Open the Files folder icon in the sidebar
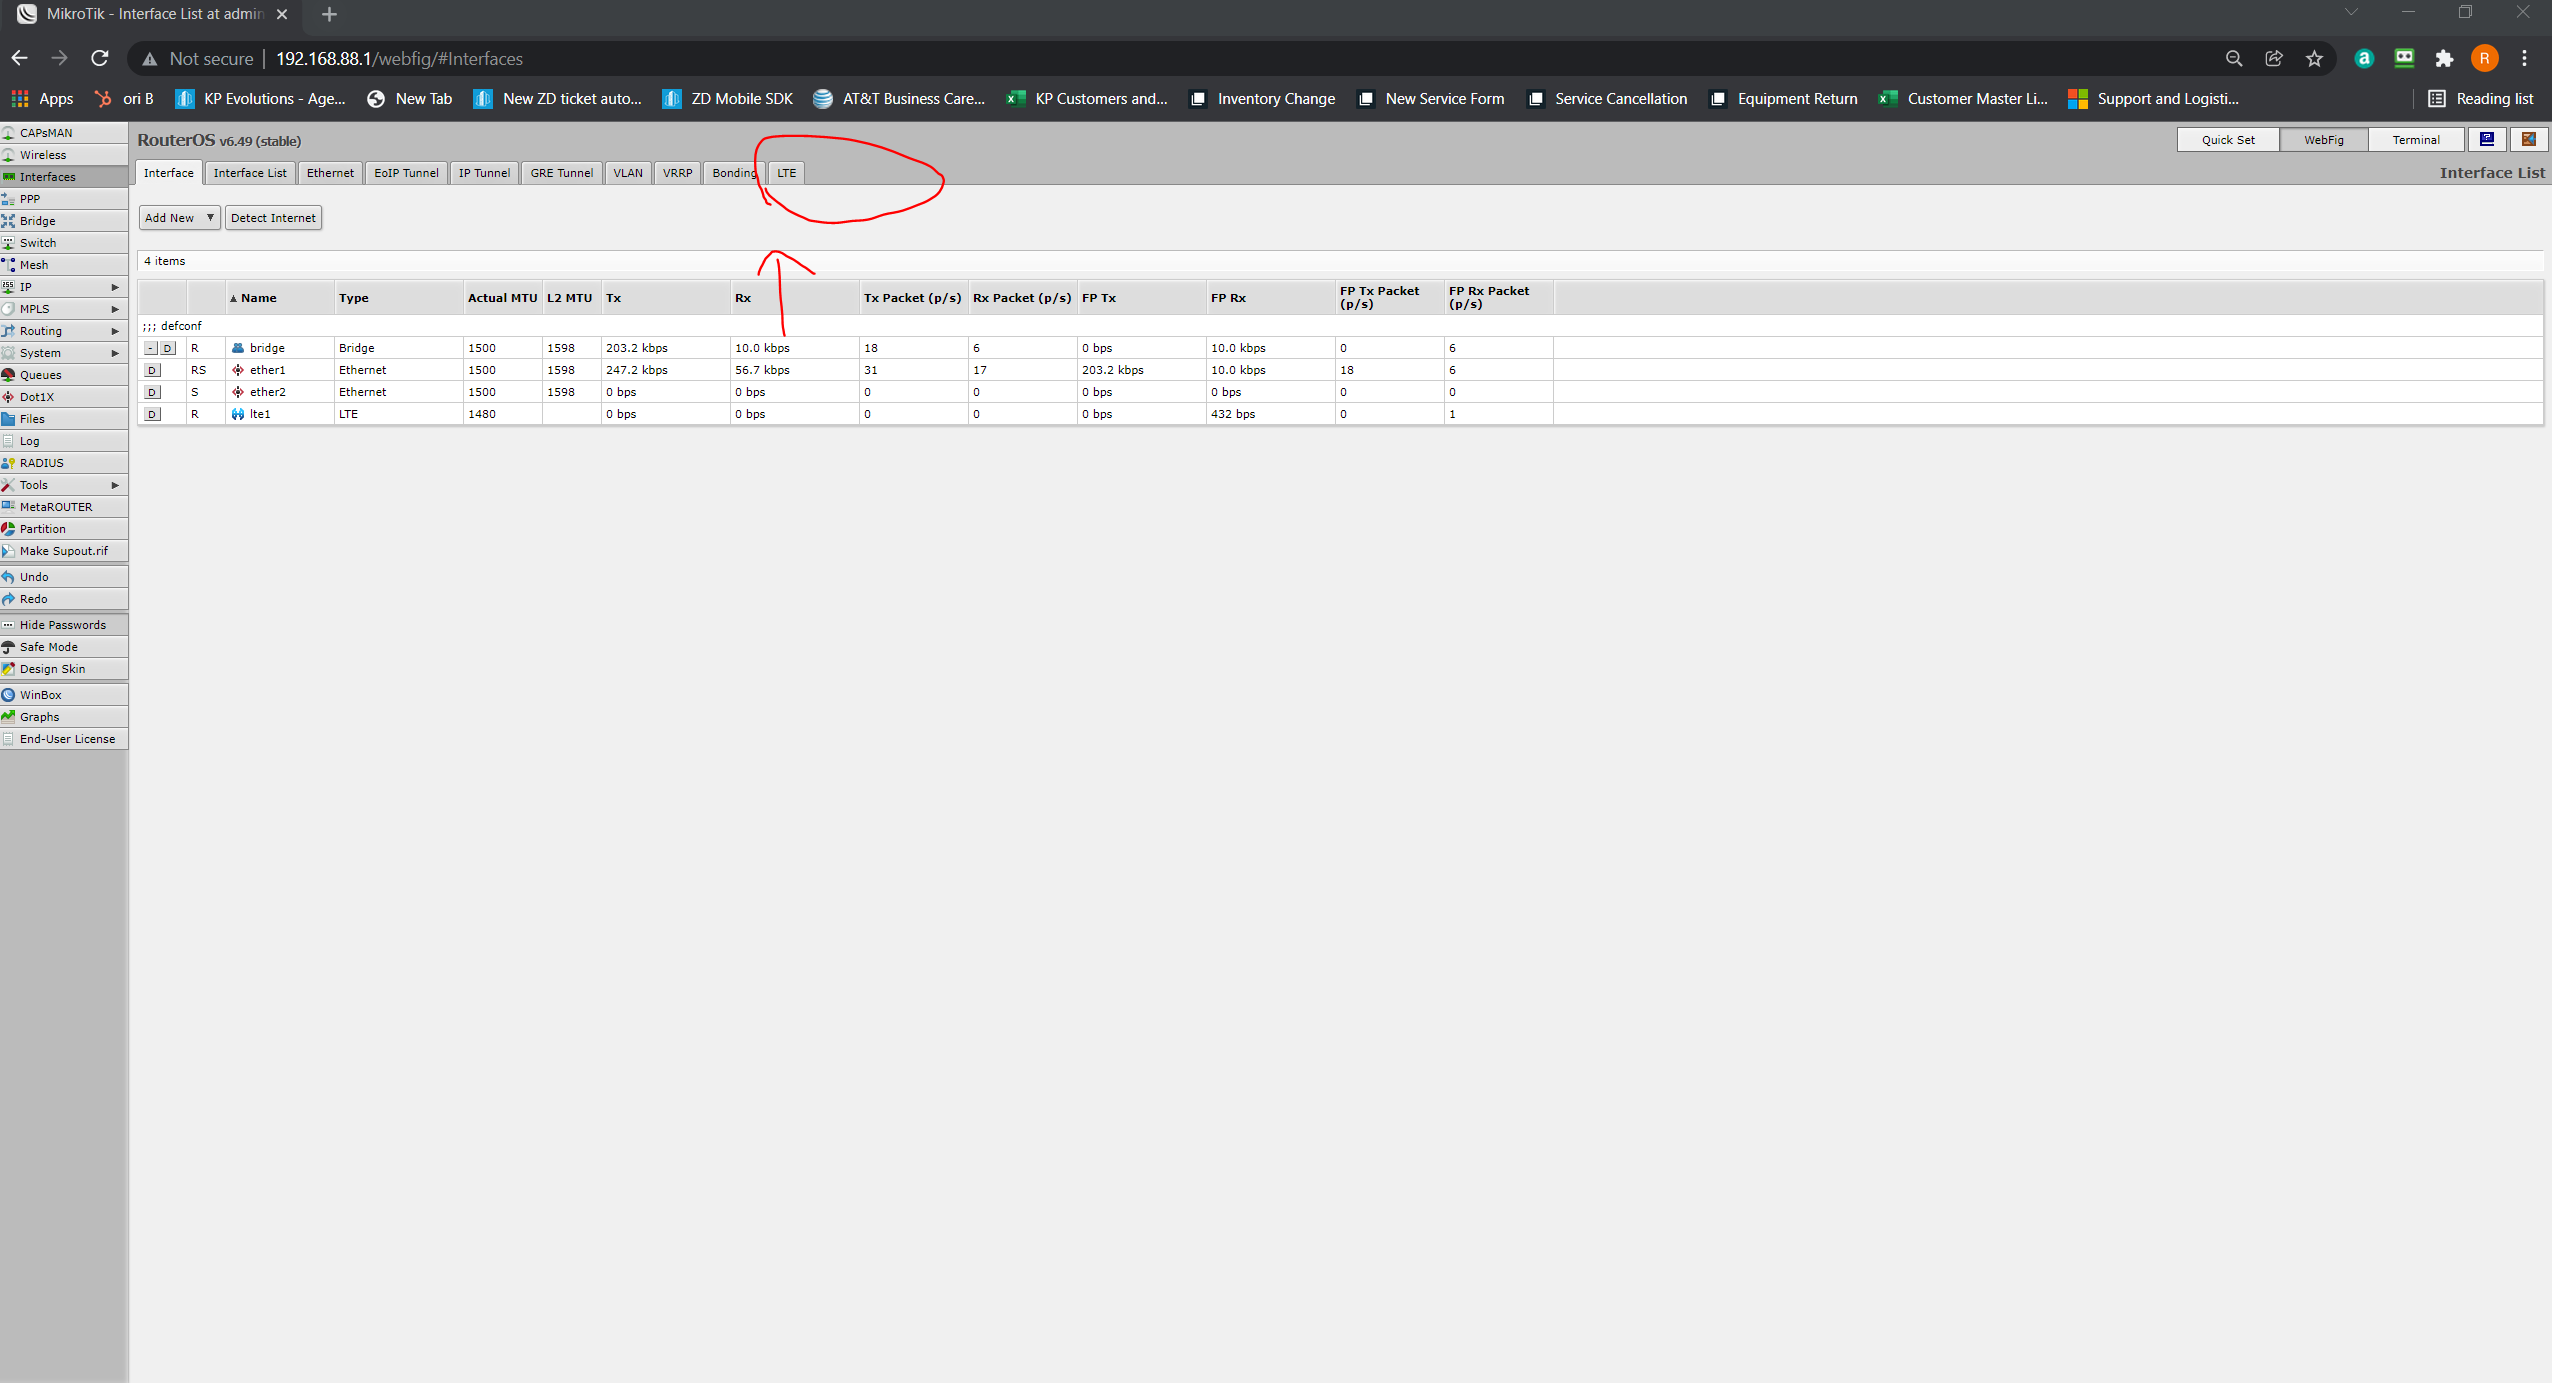Image resolution: width=2552 pixels, height=1383 pixels. click(x=8, y=419)
